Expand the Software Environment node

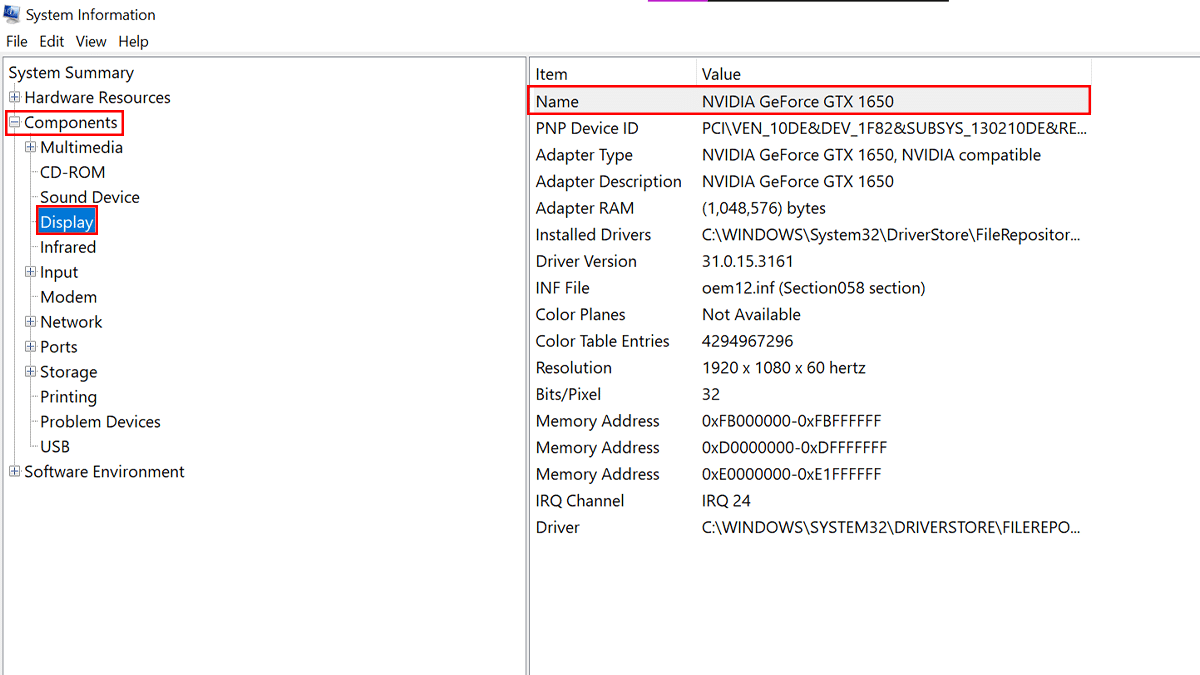click(15, 472)
